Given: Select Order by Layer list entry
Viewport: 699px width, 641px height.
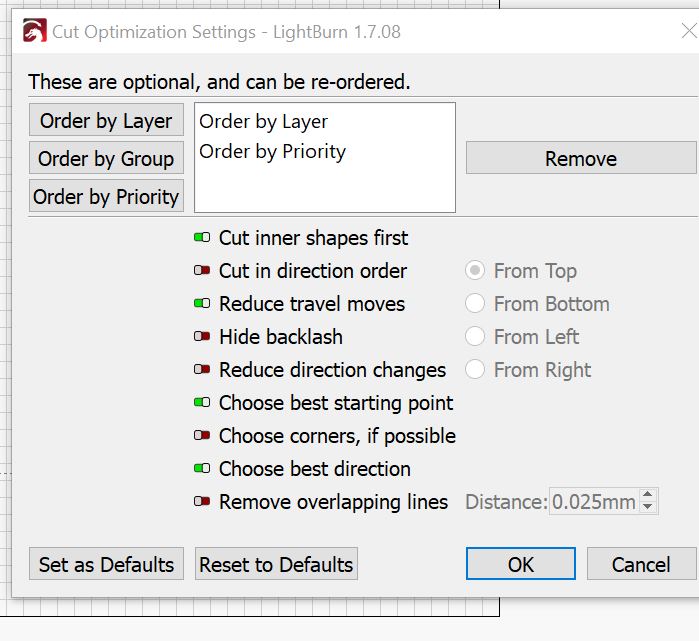Looking at the screenshot, I should click(263, 122).
